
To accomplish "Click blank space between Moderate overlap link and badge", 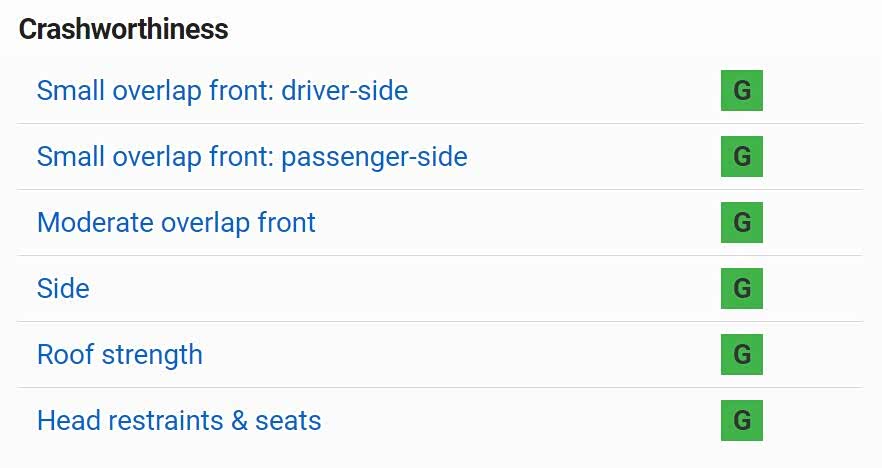I will [x=520, y=222].
